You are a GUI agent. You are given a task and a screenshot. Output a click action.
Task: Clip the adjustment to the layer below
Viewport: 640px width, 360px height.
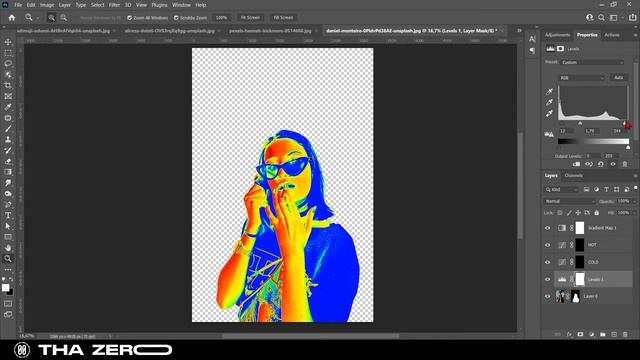click(x=576, y=164)
